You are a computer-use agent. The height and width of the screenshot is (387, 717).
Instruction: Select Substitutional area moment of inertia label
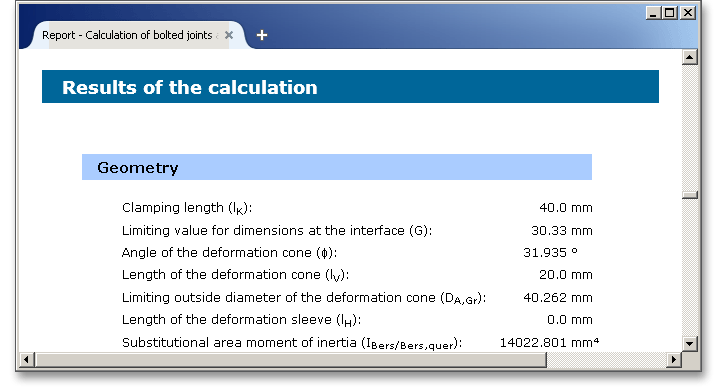(x=292, y=343)
